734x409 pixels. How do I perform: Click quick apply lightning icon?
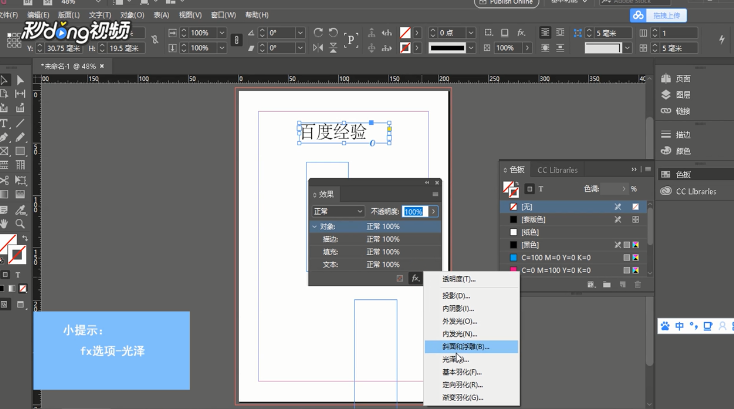click(722, 40)
